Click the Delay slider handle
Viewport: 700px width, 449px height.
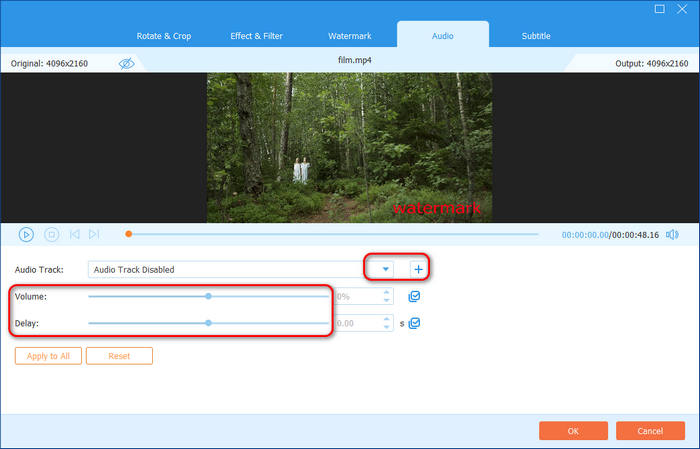[208, 323]
